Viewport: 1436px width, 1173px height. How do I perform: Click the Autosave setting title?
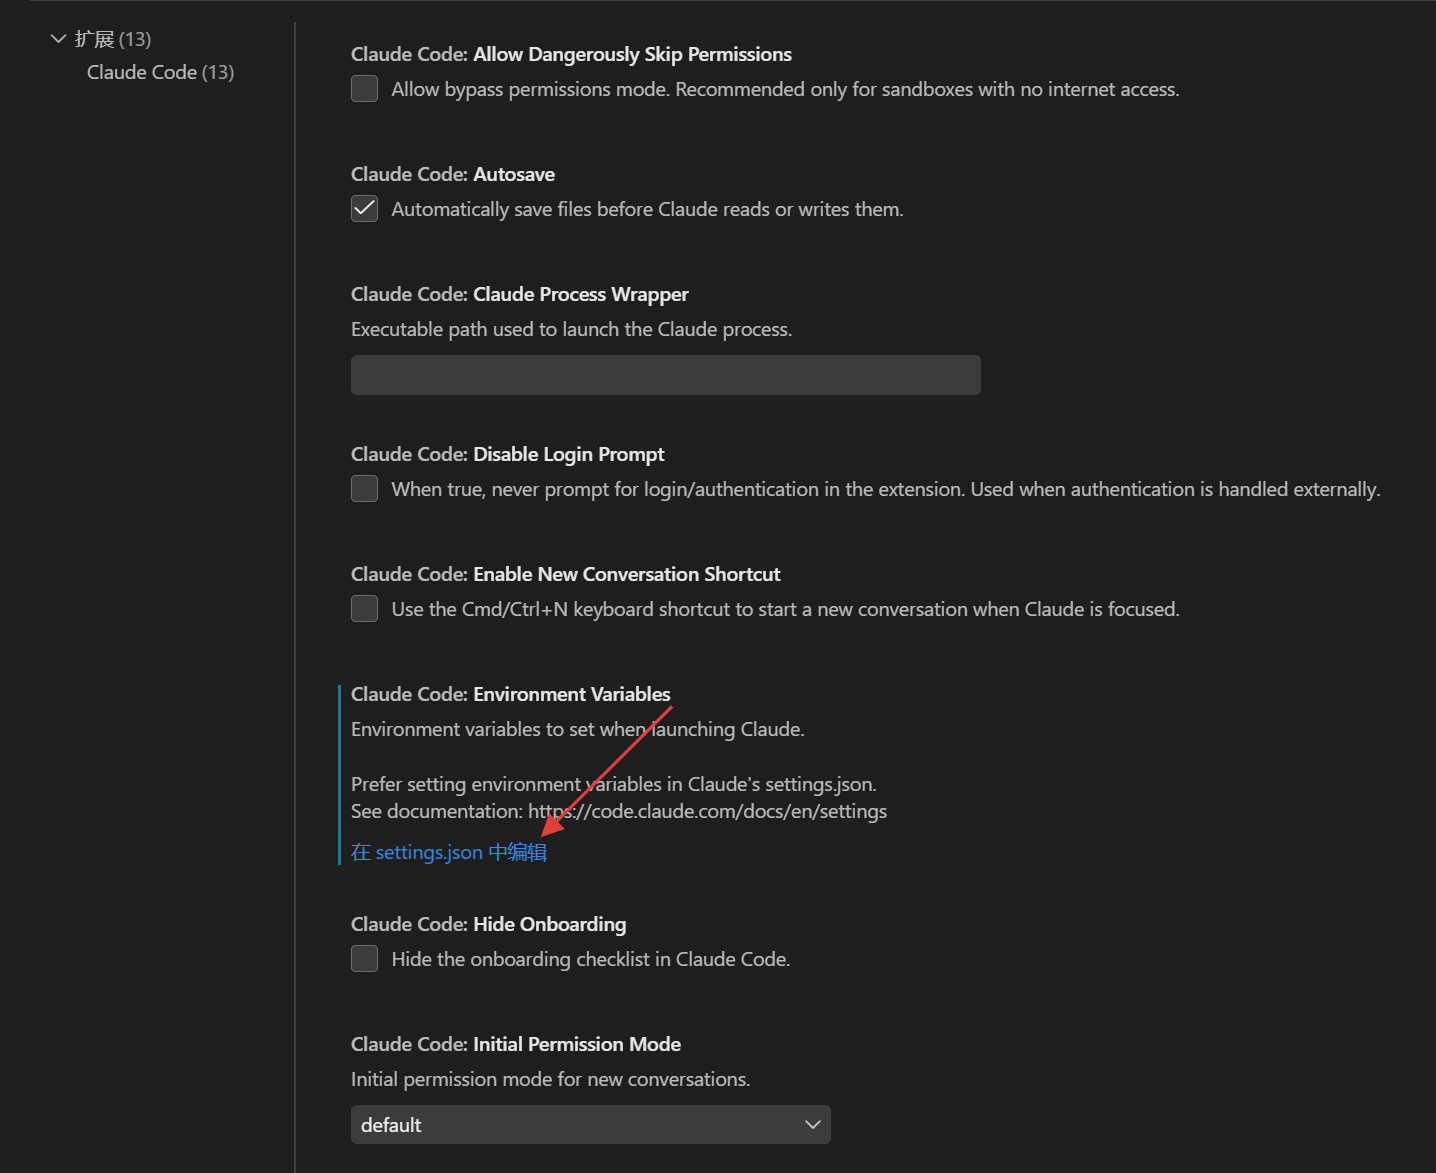click(453, 174)
